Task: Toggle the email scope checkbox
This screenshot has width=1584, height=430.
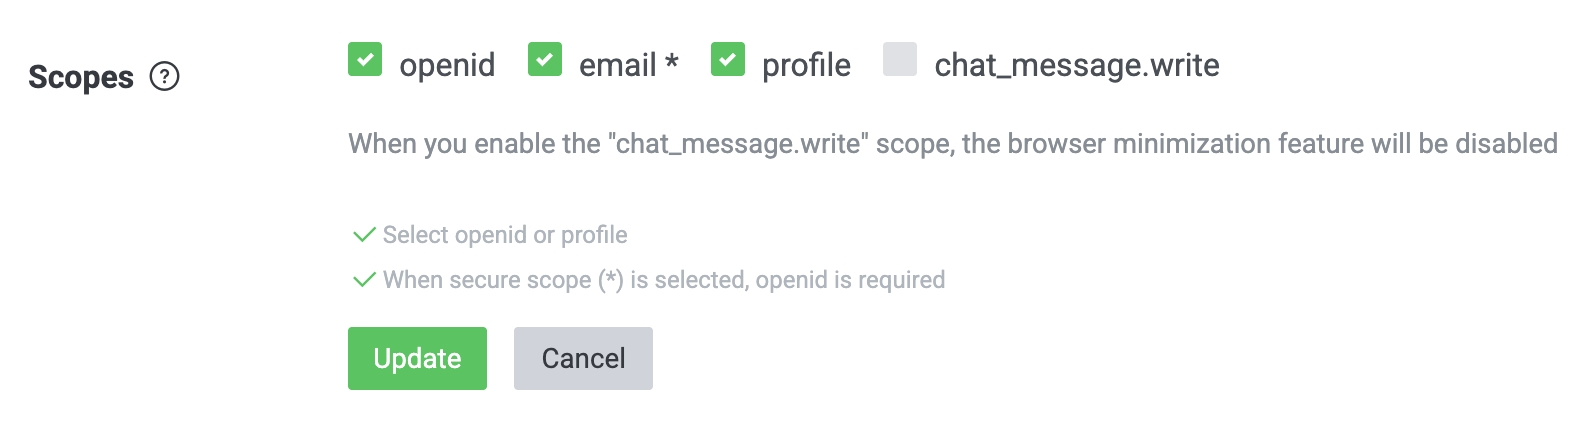Action: (545, 60)
